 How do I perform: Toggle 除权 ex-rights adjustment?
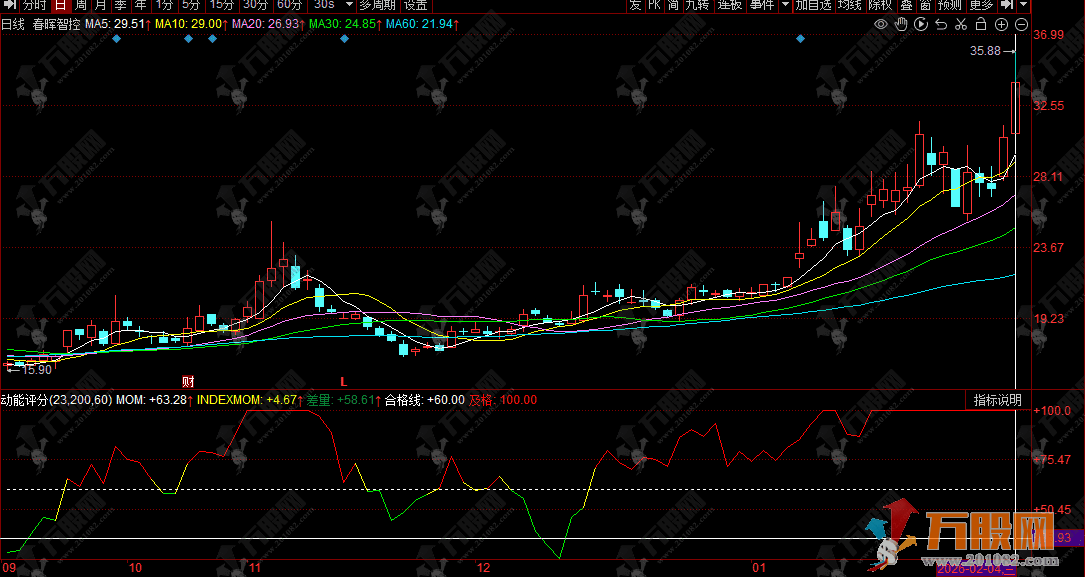880,5
